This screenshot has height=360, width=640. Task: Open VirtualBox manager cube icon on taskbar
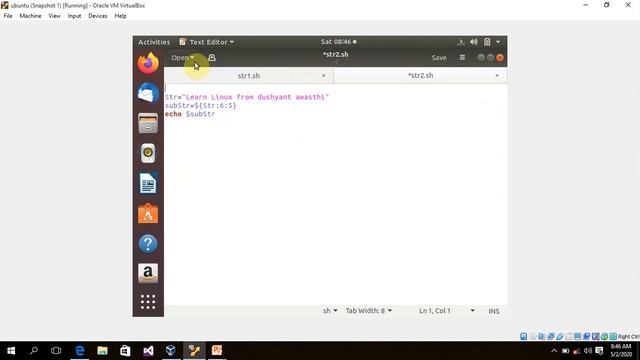point(171,351)
